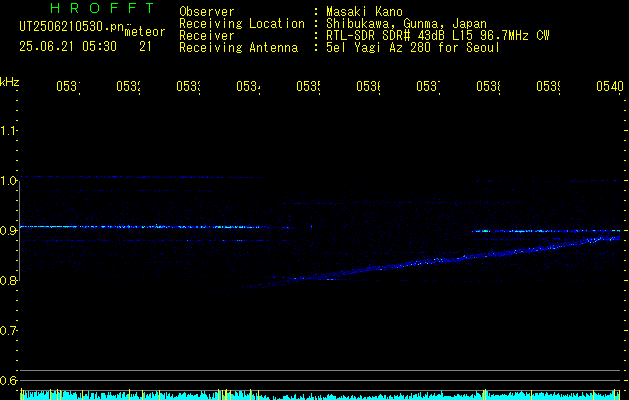The height and width of the screenshot is (400, 629).
Task: Click the "Observer" field label
Action: [x=207, y=12]
